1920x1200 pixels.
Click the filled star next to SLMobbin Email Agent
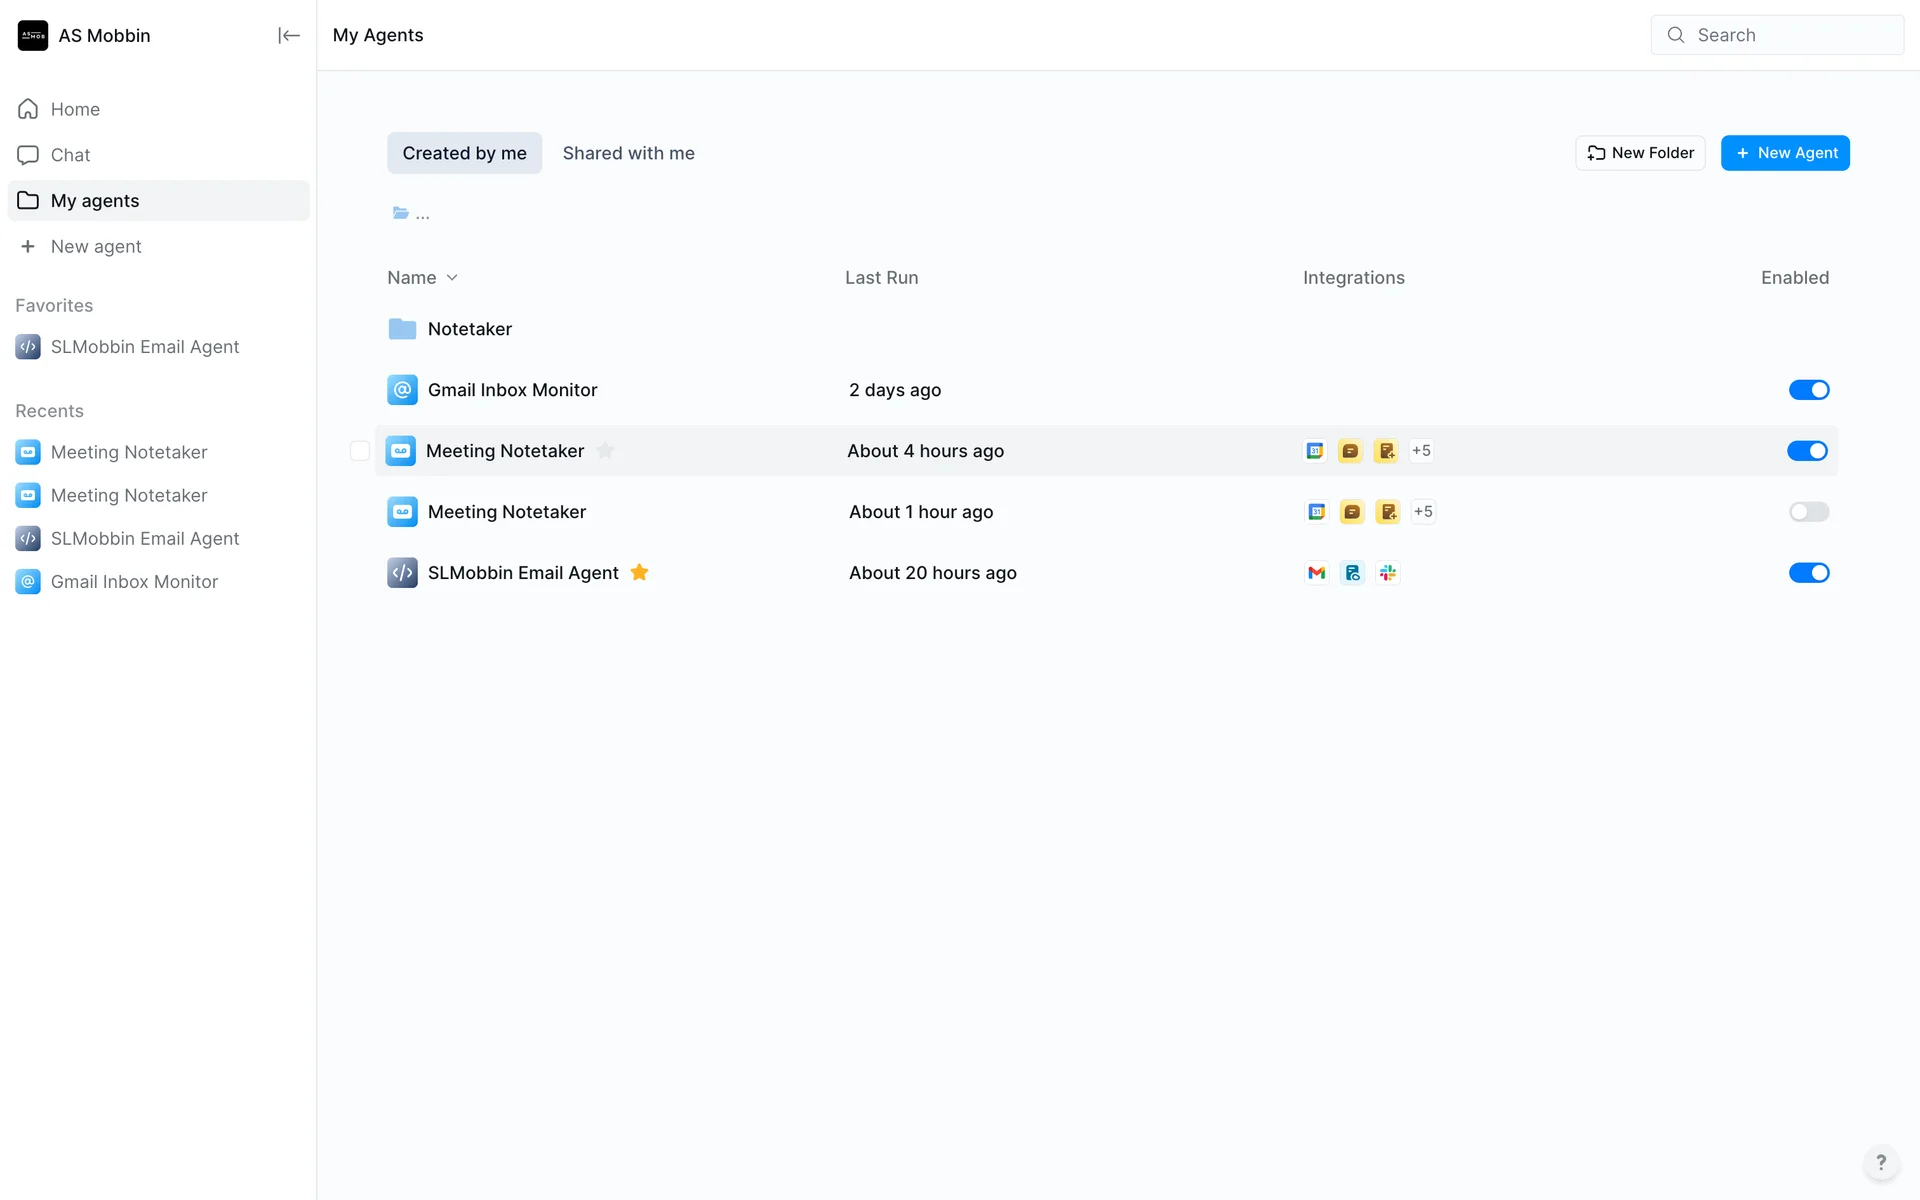[640, 573]
